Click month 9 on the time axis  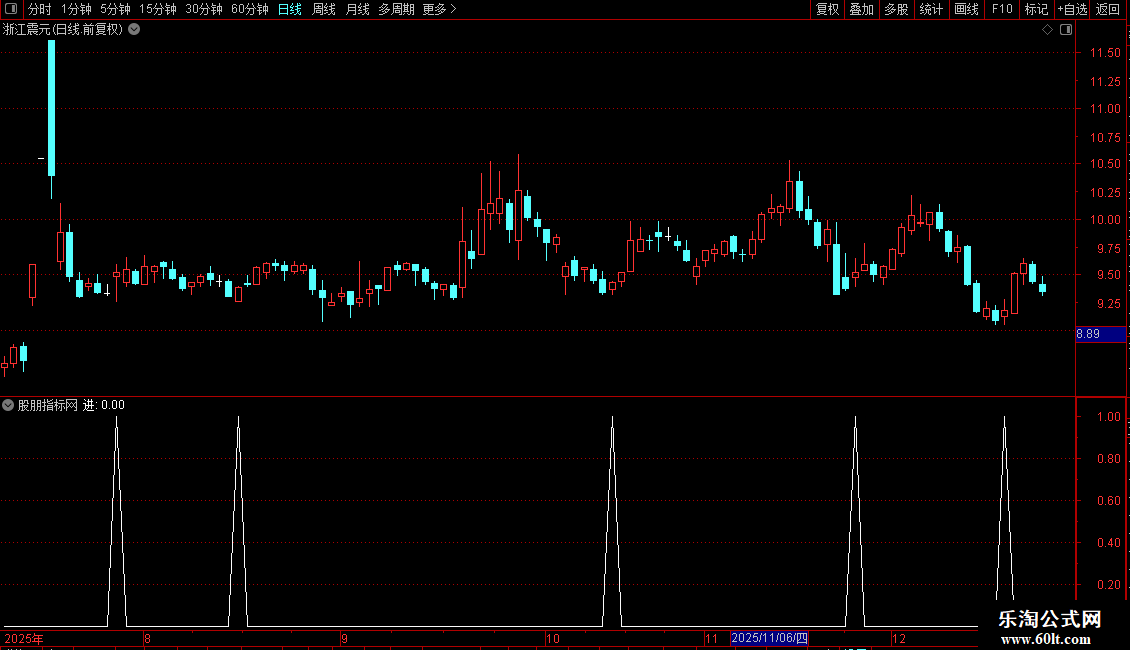pos(344,638)
